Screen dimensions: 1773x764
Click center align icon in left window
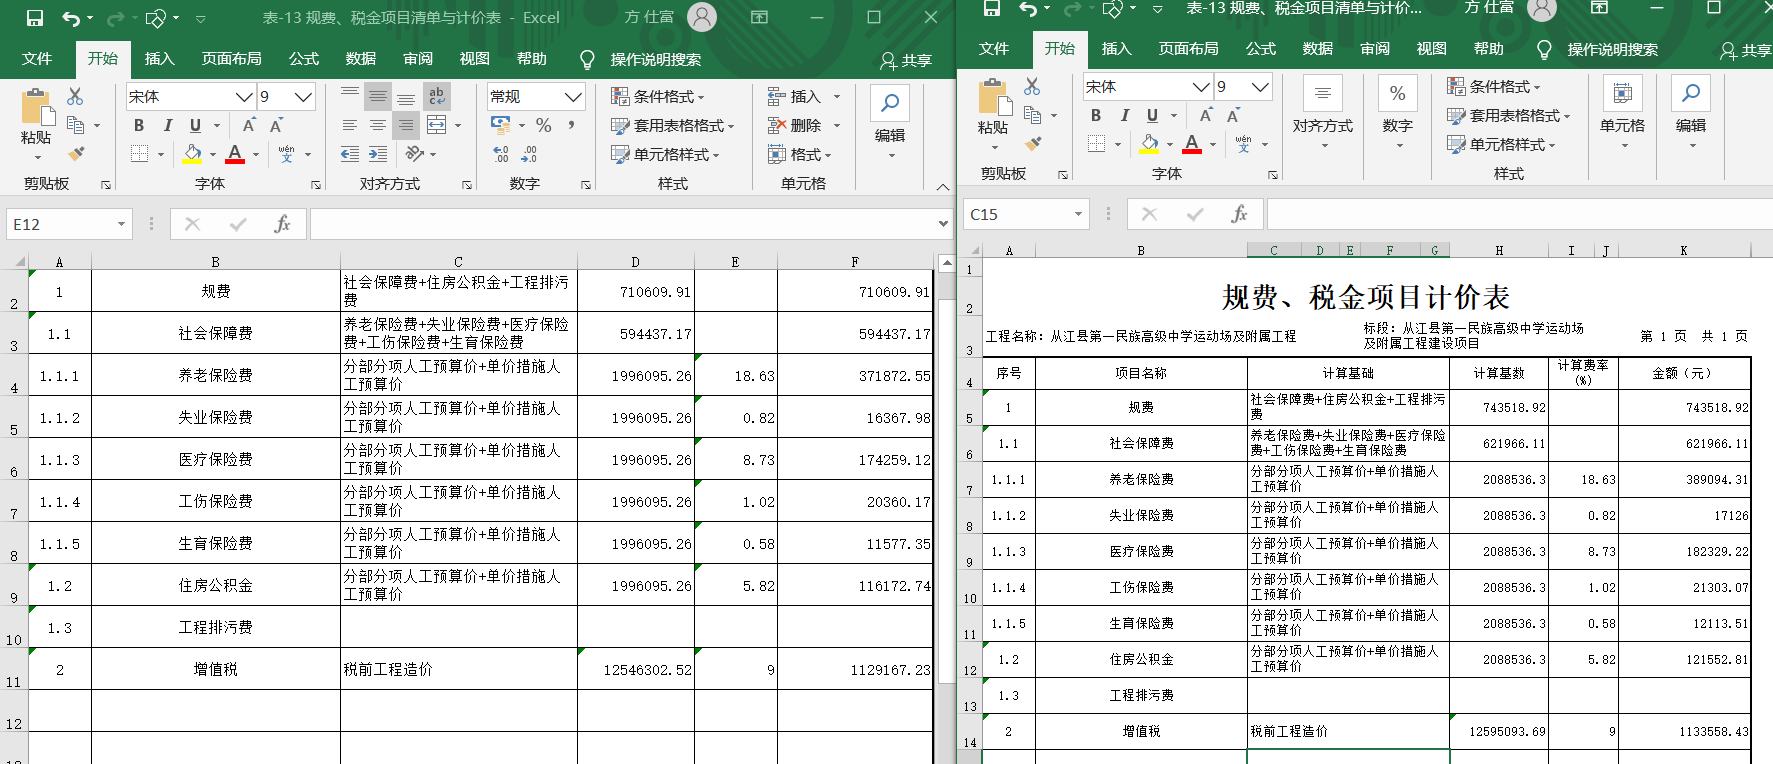click(x=378, y=125)
